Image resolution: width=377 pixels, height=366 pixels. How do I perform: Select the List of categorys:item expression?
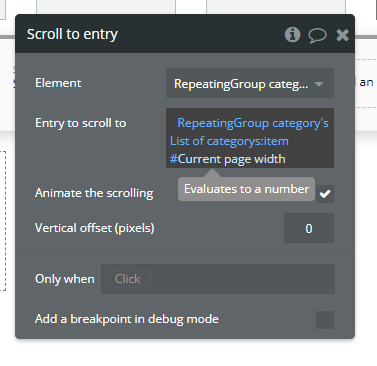point(229,141)
